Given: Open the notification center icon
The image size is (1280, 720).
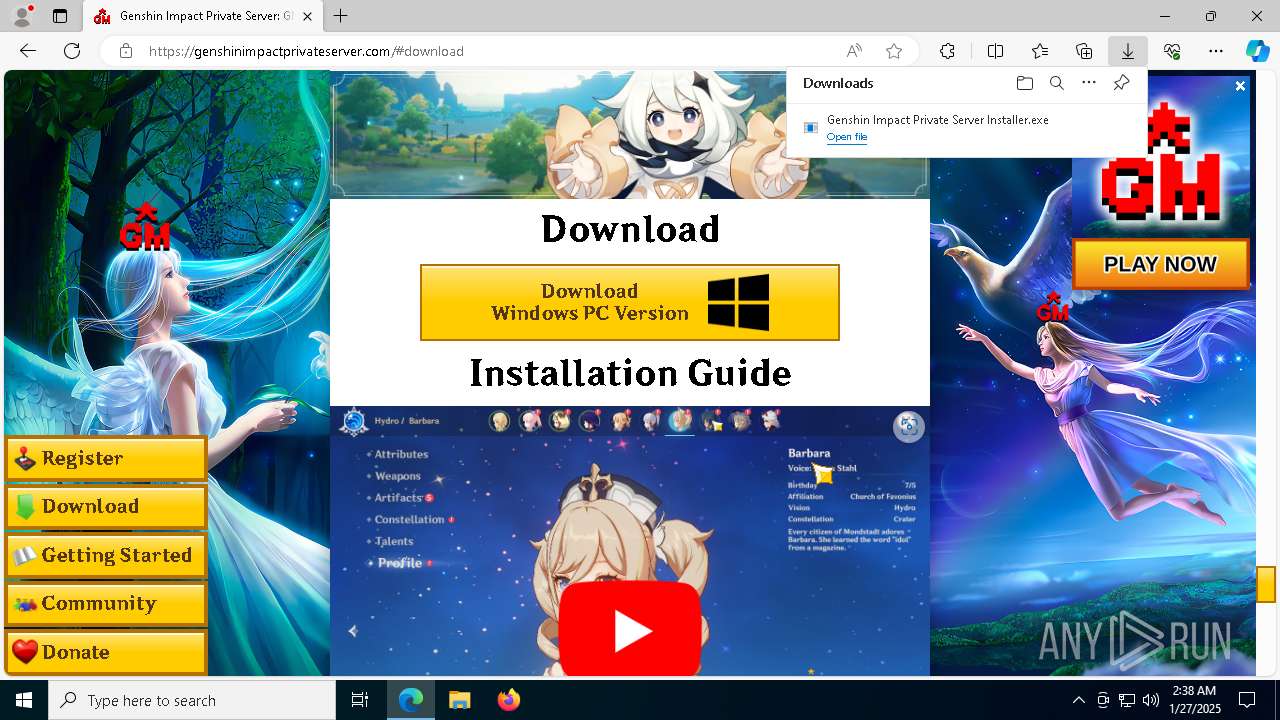Looking at the screenshot, I should point(1247,700).
